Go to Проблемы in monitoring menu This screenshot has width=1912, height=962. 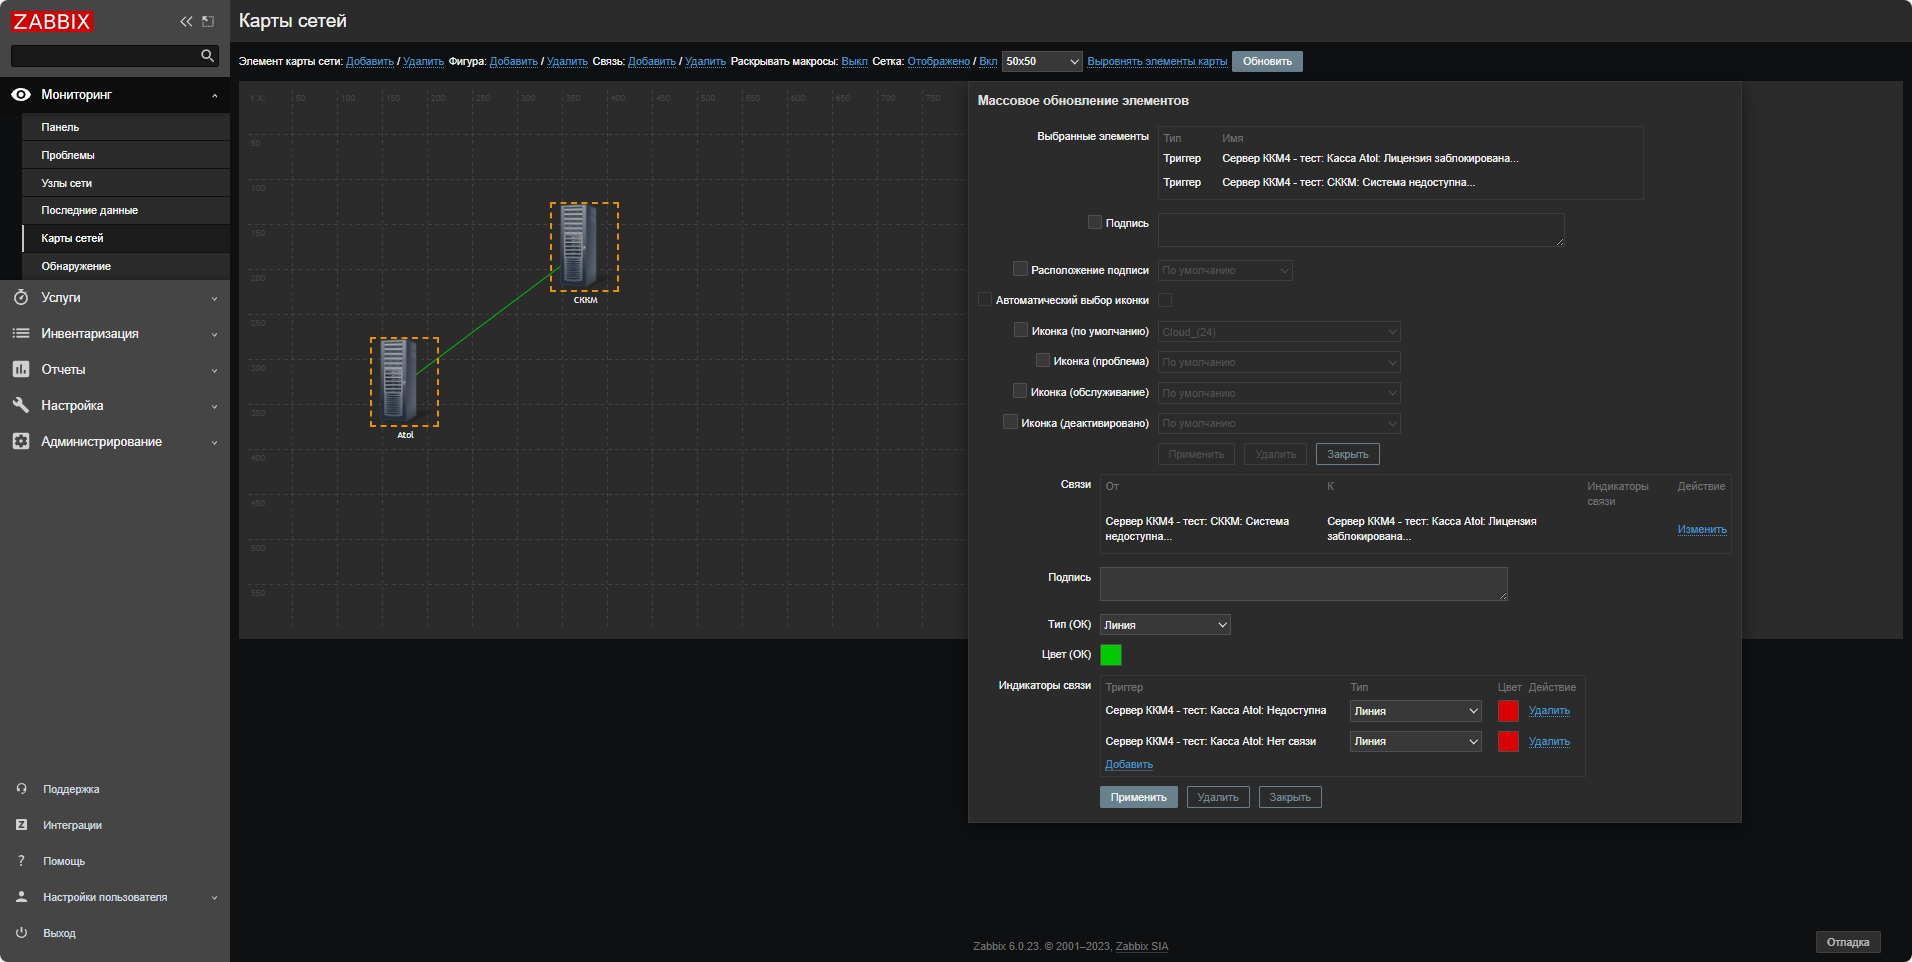pos(68,156)
